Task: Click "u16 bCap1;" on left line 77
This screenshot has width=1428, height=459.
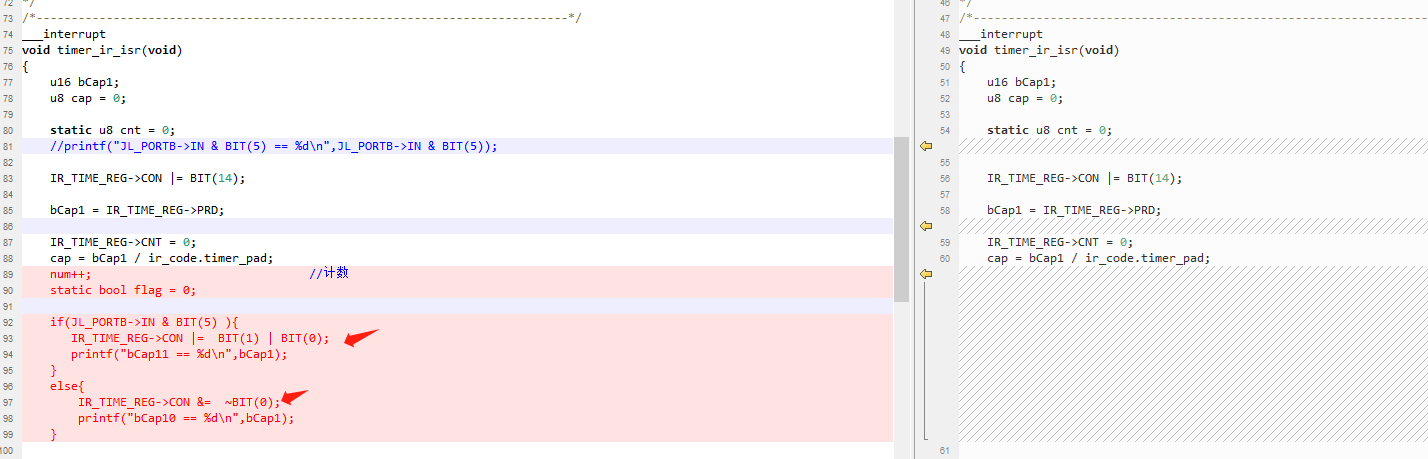Action: tap(84, 82)
